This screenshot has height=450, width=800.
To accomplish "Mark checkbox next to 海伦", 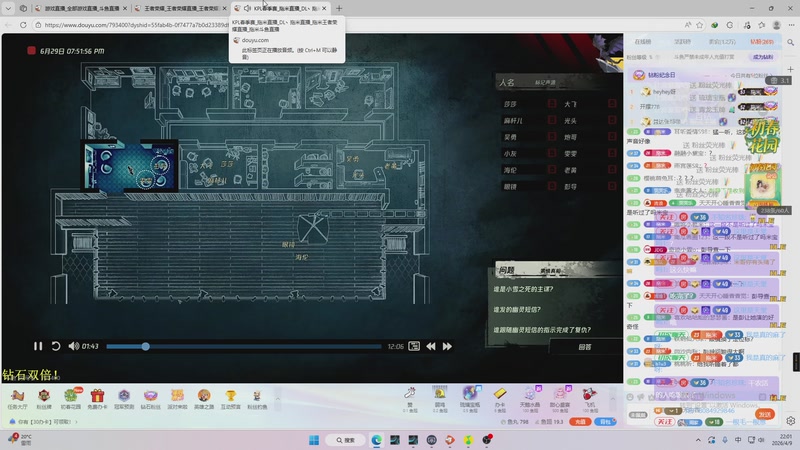I will coord(552,170).
